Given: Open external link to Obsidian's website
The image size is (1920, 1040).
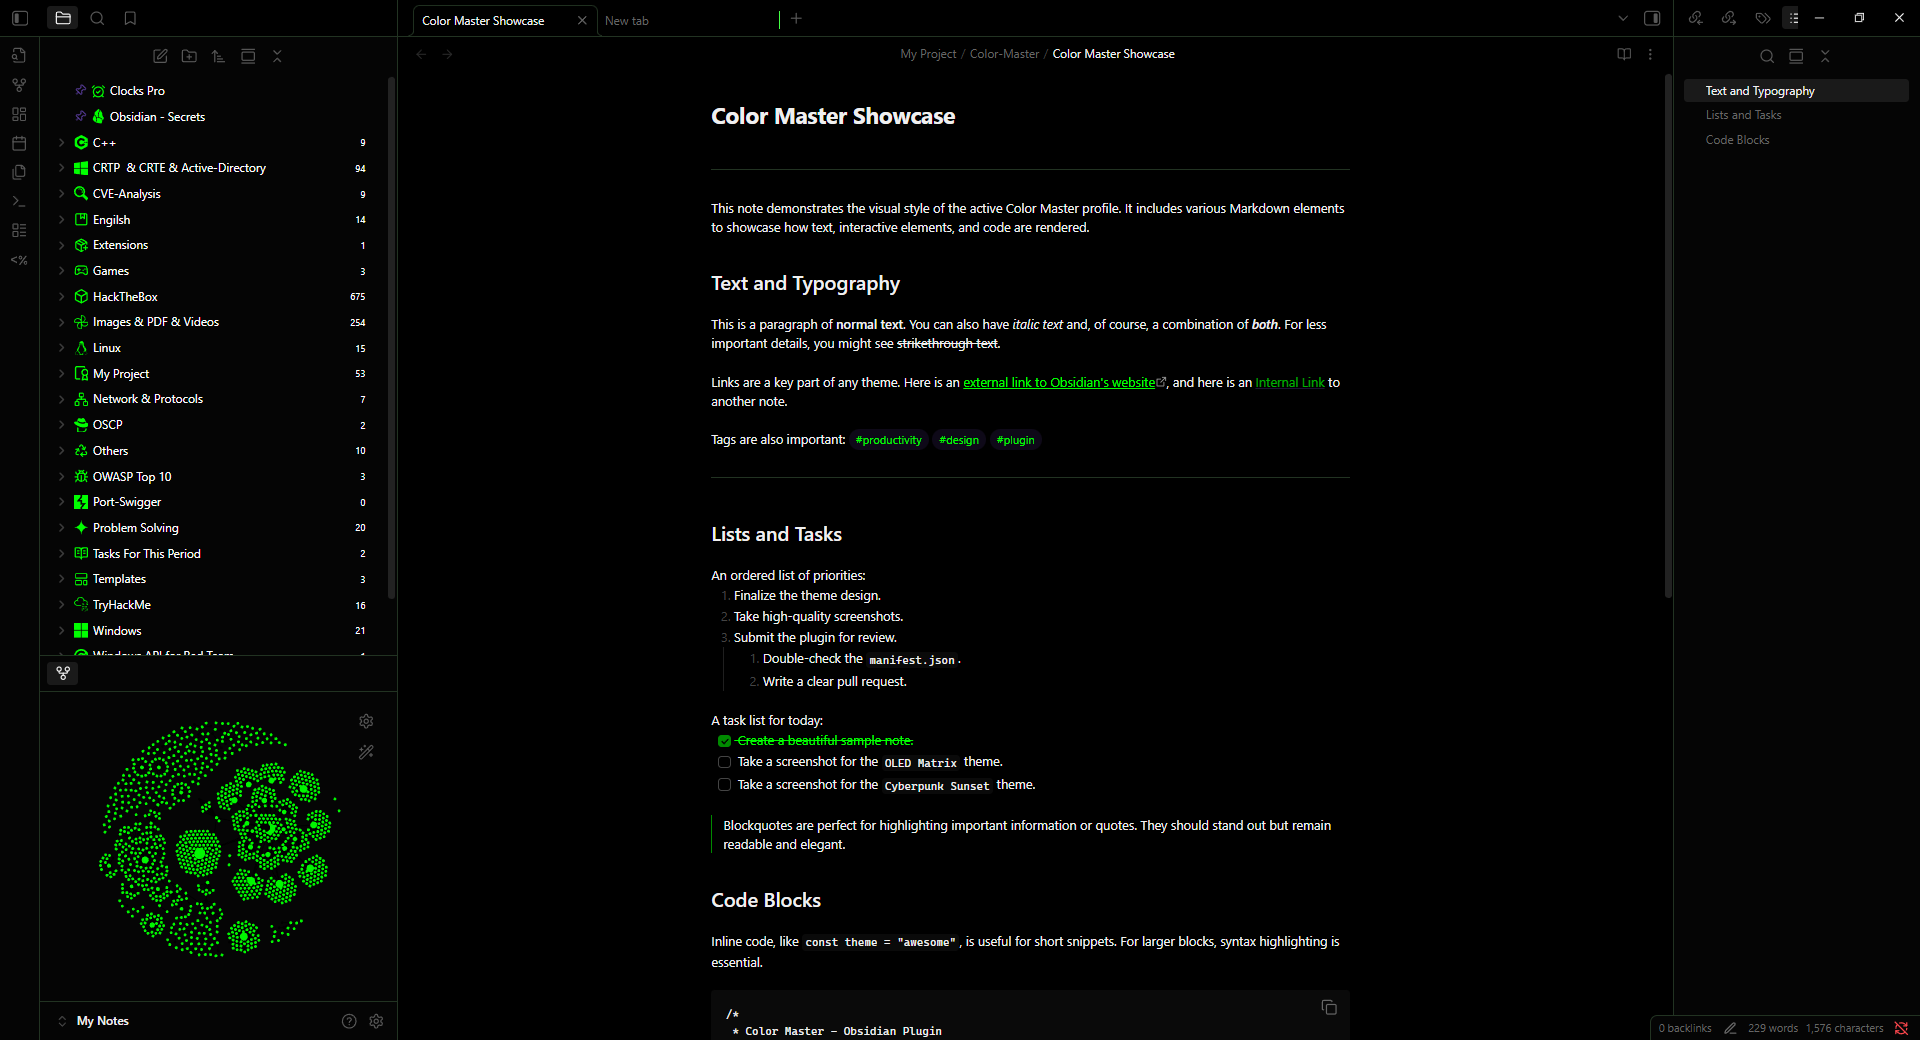Looking at the screenshot, I should (1059, 383).
